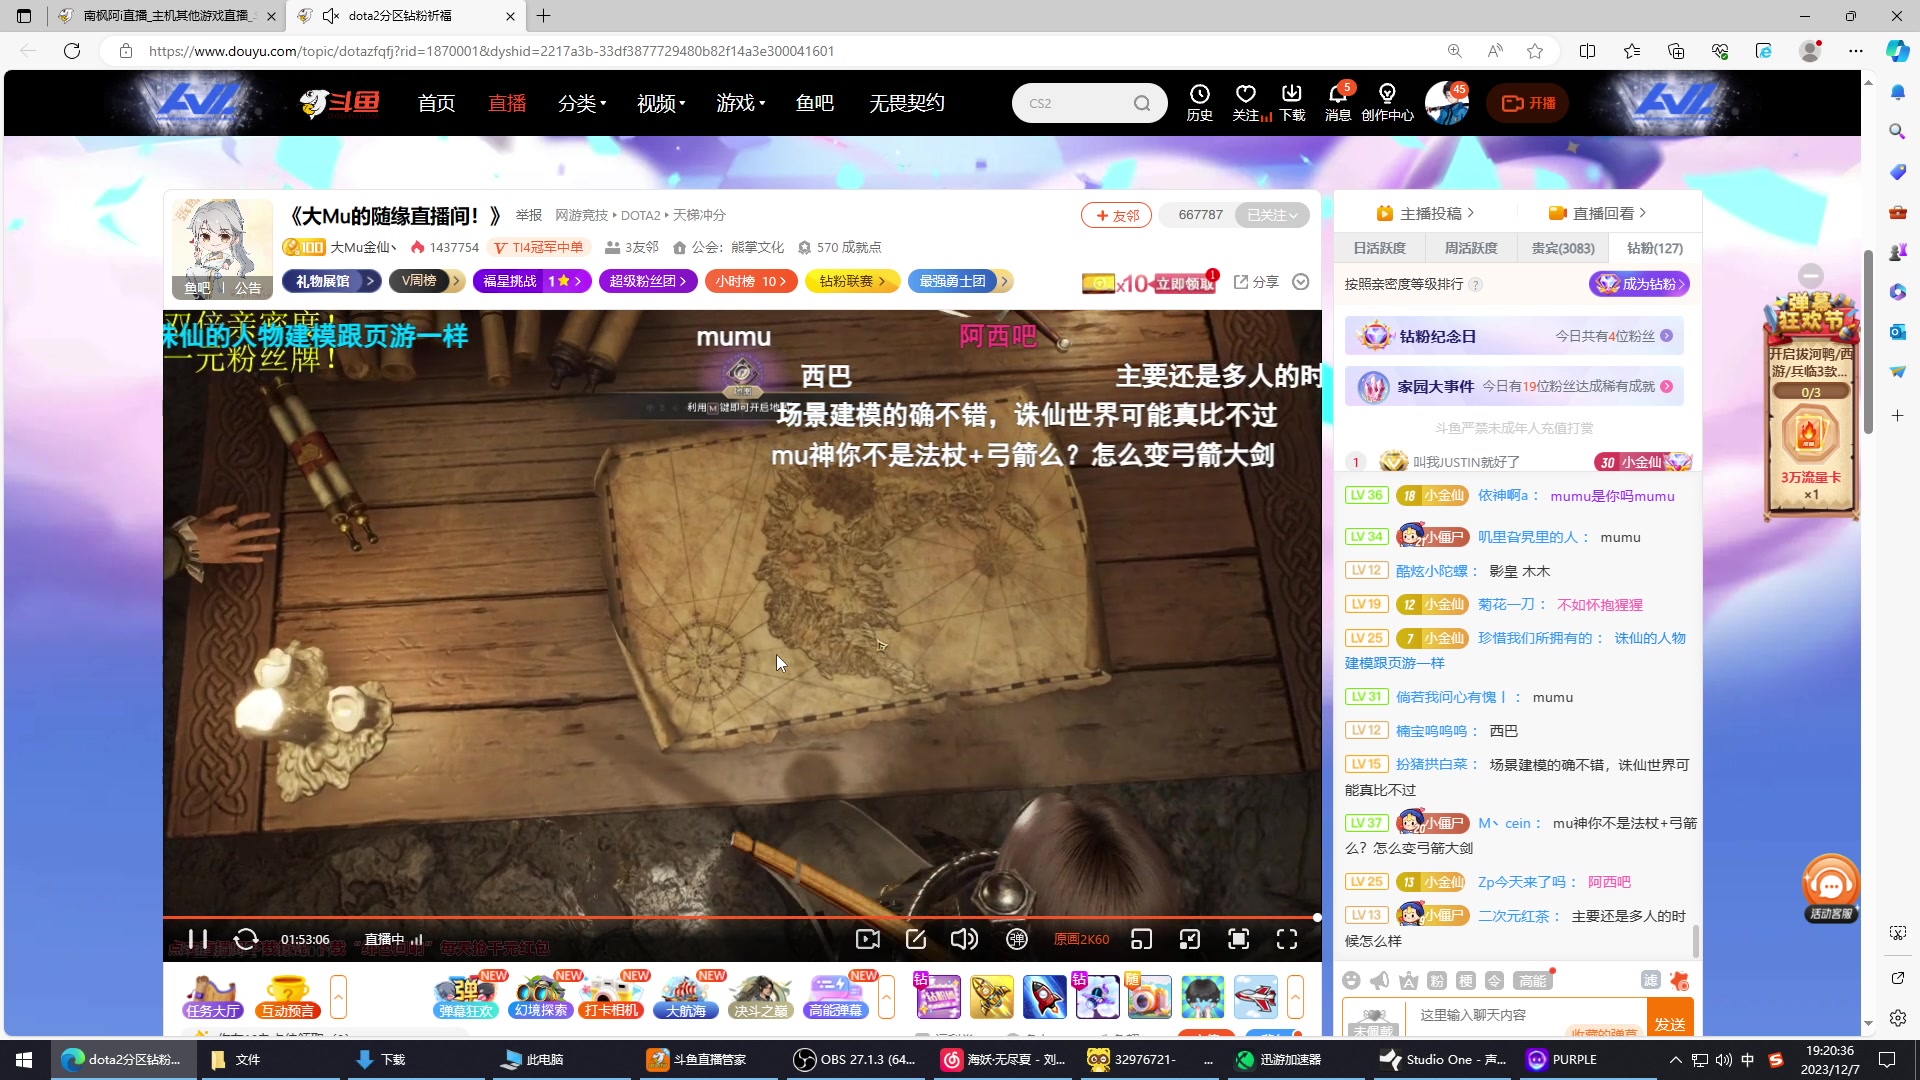Click the 粉 fan danmaku icon

pos(1437,981)
